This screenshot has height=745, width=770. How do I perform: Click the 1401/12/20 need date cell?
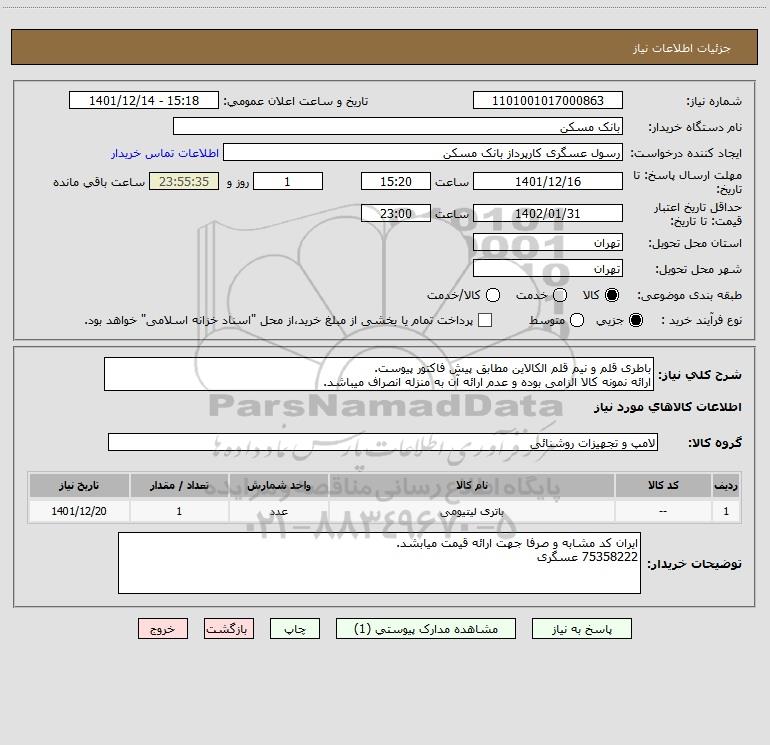coord(79,511)
